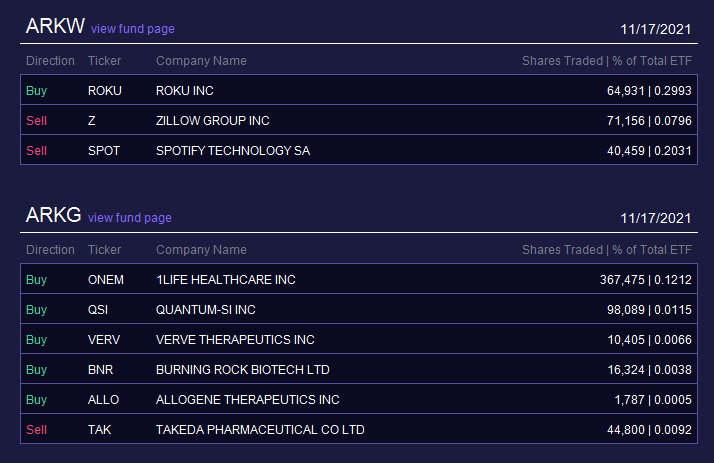Image resolution: width=714 pixels, height=463 pixels.
Task: Open the ARKW view fund page link
Action: (x=133, y=29)
